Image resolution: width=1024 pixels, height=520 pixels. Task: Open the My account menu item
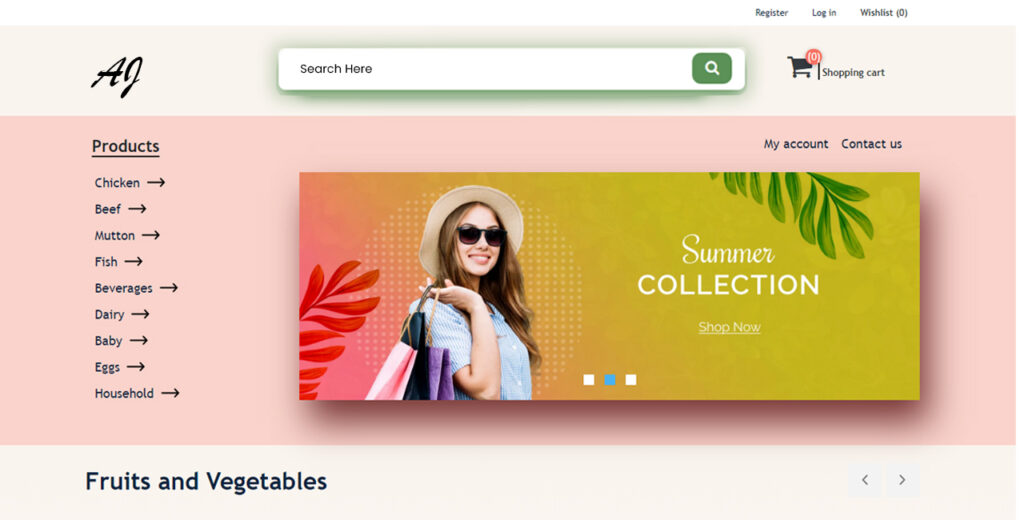click(796, 144)
